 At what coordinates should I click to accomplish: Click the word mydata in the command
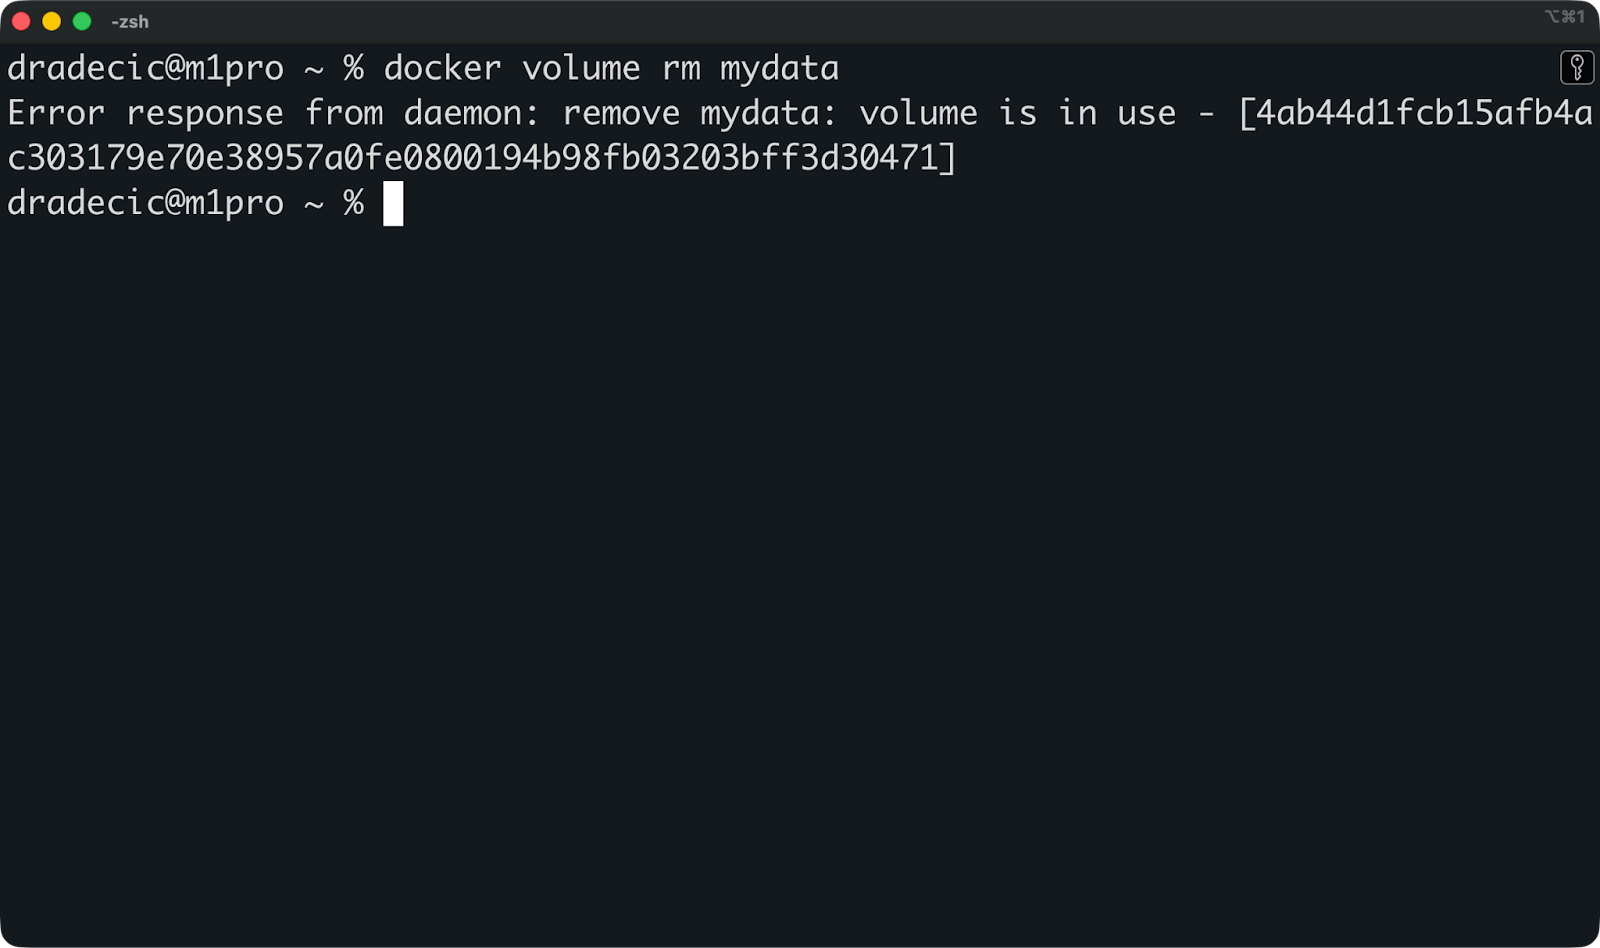[x=780, y=67]
